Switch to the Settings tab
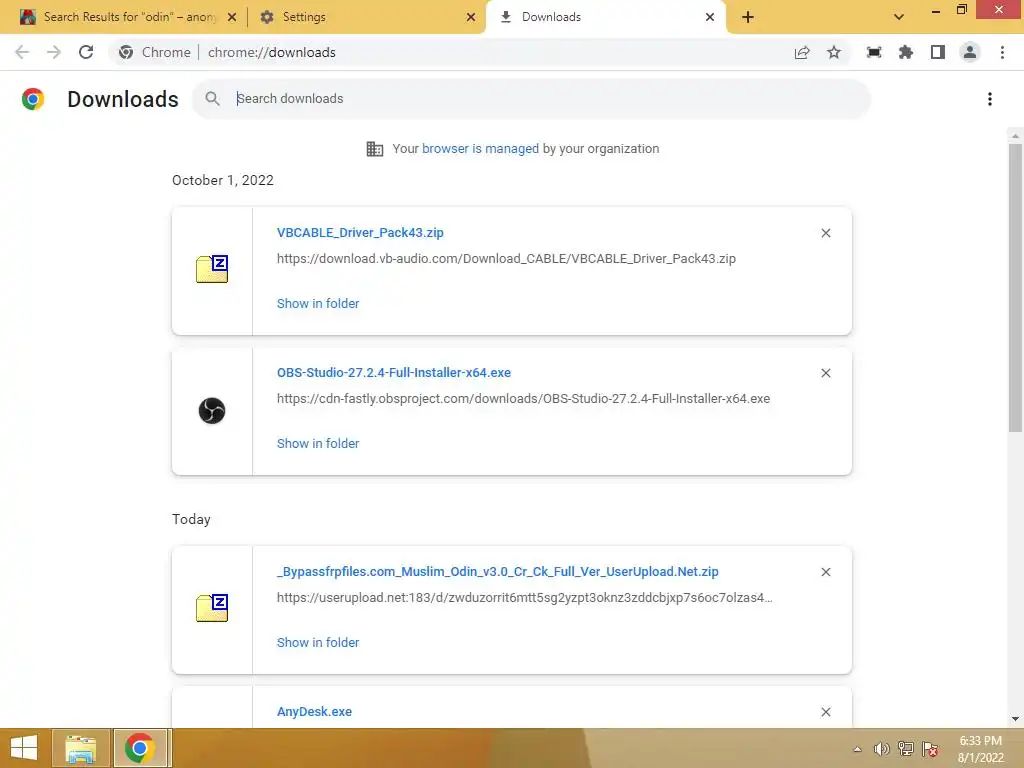Image resolution: width=1024 pixels, height=768 pixels. coord(368,17)
